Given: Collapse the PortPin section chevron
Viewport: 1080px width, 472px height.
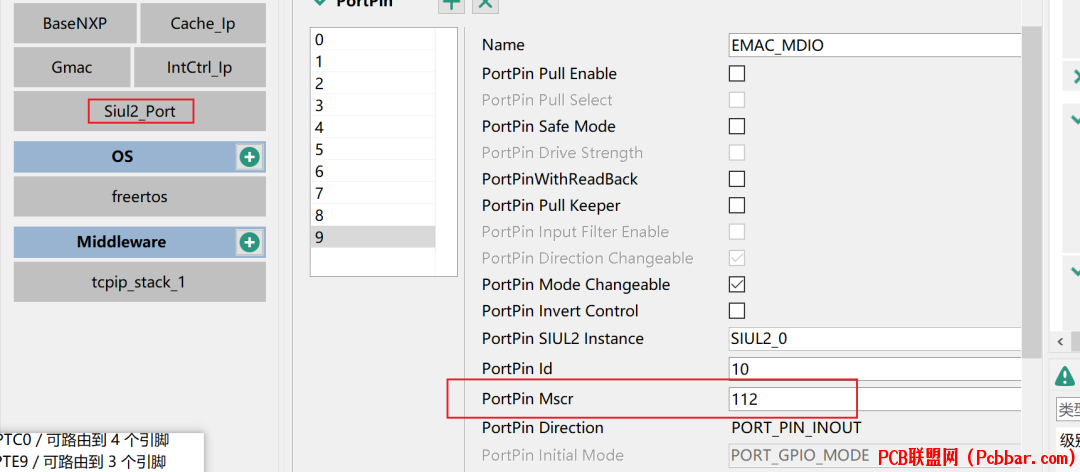Looking at the screenshot, I should pos(320,3).
